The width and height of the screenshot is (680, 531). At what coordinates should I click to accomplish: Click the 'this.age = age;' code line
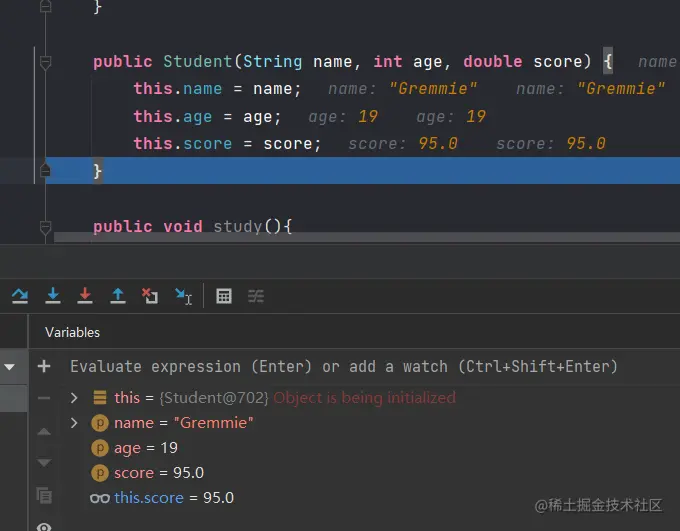tap(208, 117)
